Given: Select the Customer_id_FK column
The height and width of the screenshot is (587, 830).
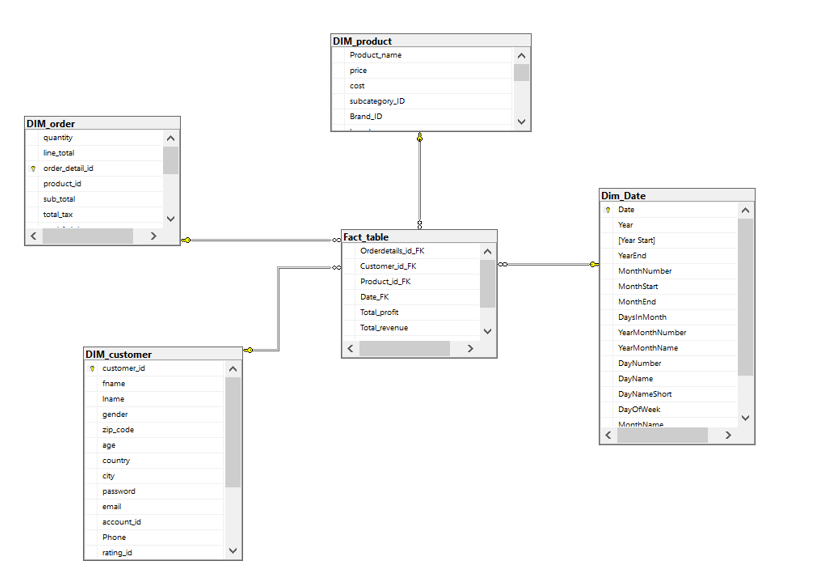Looking at the screenshot, I should [411, 266].
